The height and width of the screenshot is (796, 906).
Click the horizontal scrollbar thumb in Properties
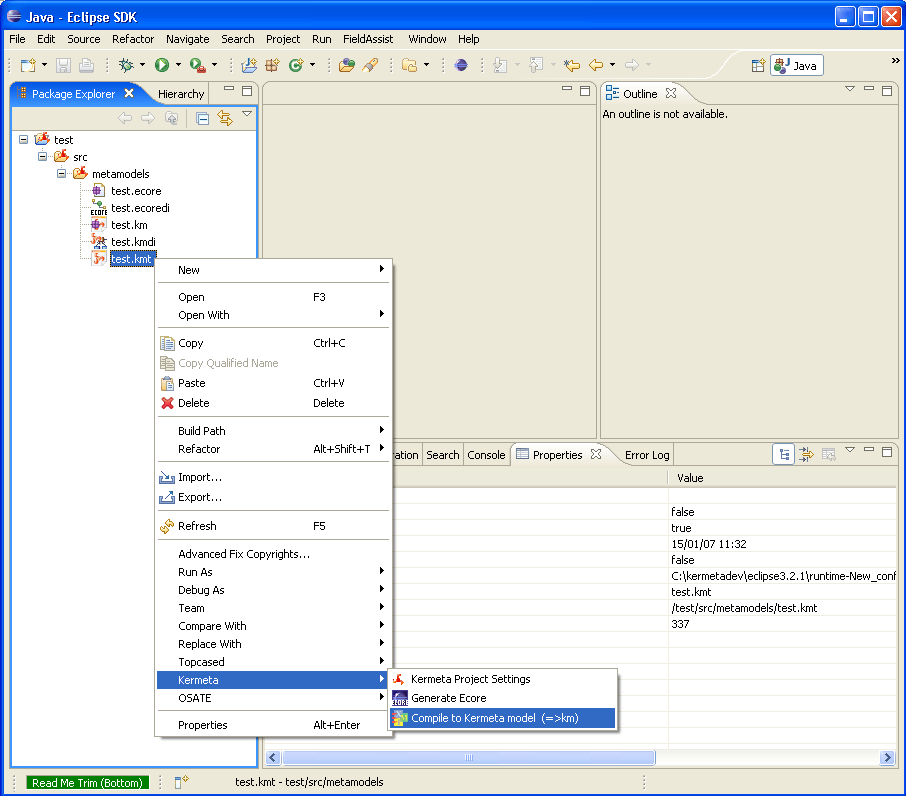point(469,757)
